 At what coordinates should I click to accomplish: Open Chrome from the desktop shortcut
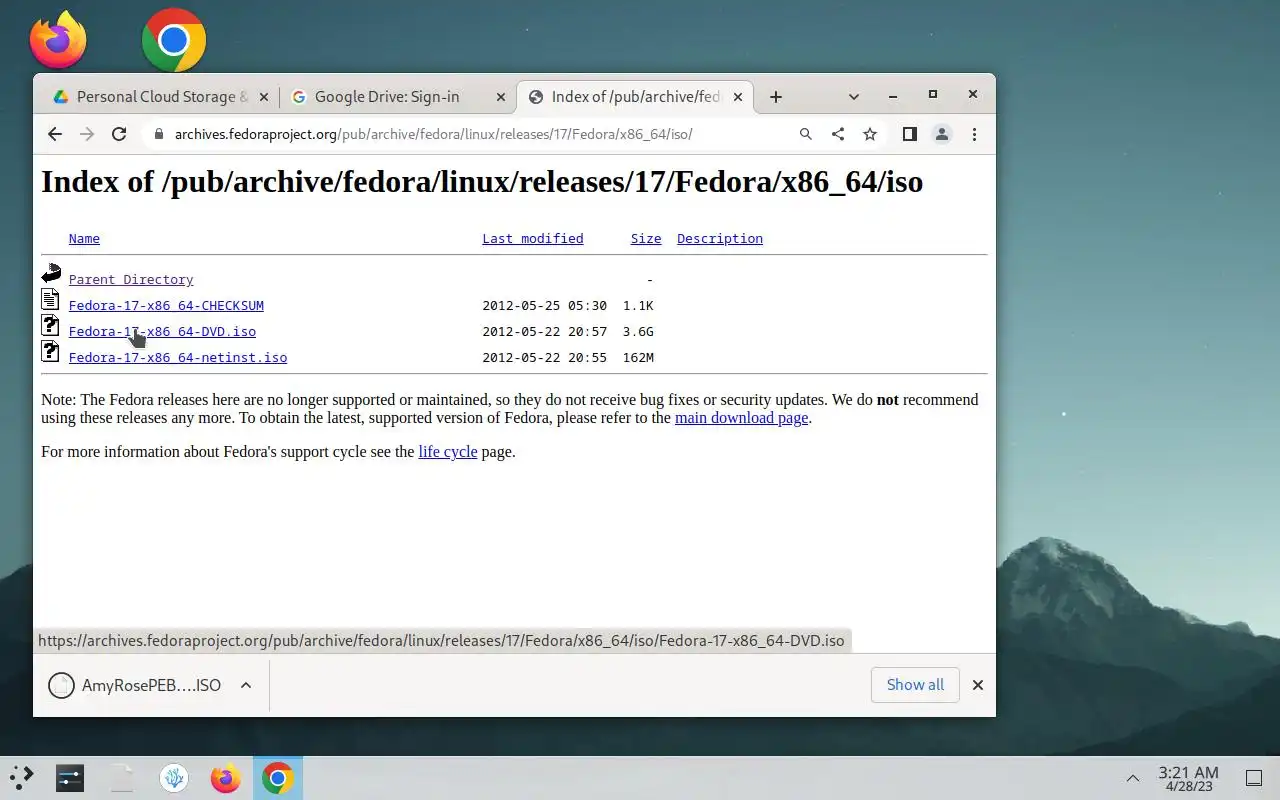coord(174,40)
